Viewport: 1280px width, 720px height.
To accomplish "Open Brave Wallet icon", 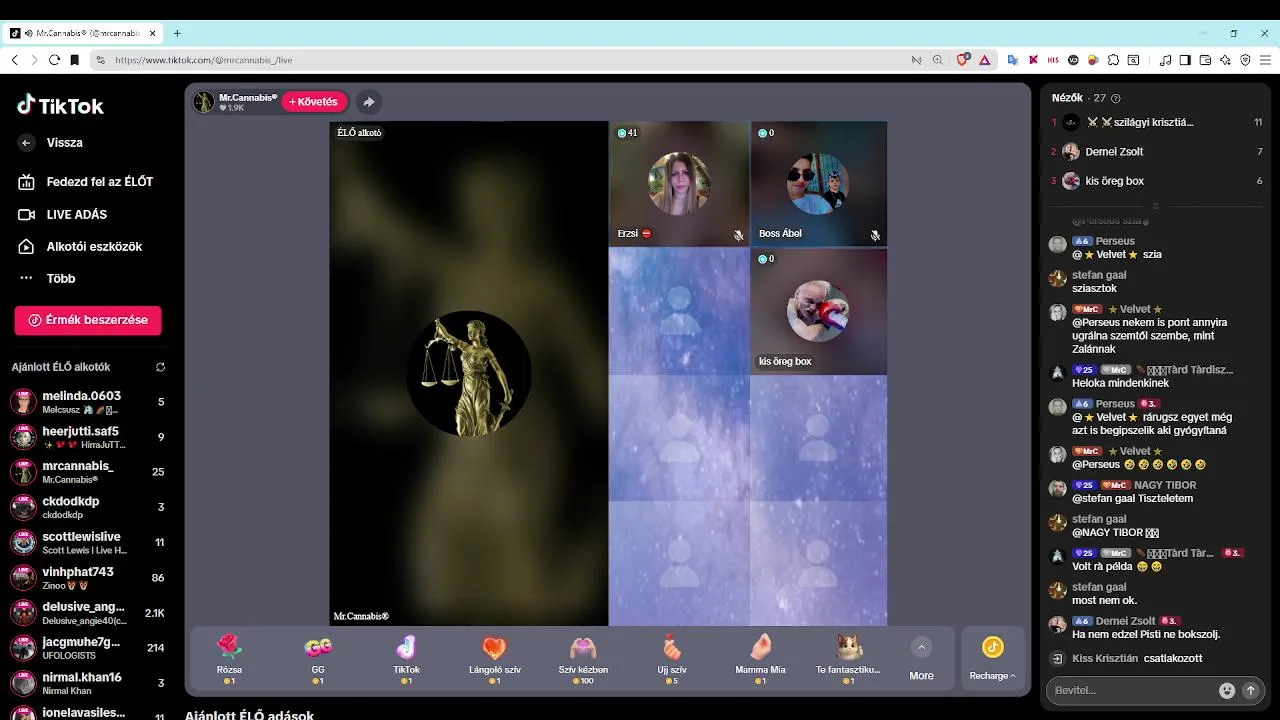I will (x=1205, y=60).
